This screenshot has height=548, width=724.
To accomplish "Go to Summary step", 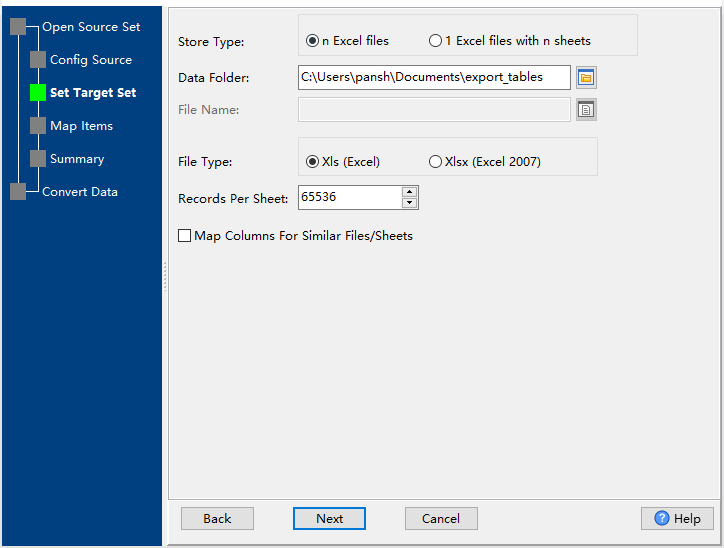I will pyautogui.click(x=77, y=159).
